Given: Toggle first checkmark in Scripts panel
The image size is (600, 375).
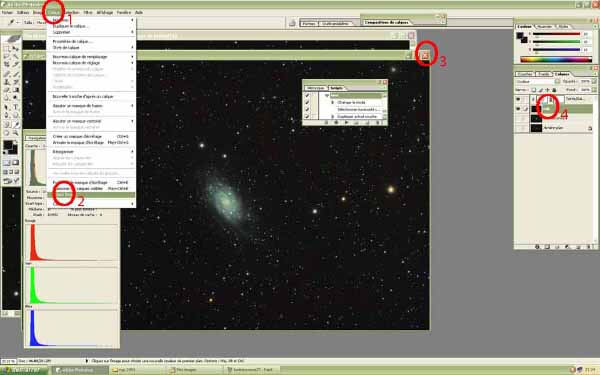Looking at the screenshot, I should point(307,96).
